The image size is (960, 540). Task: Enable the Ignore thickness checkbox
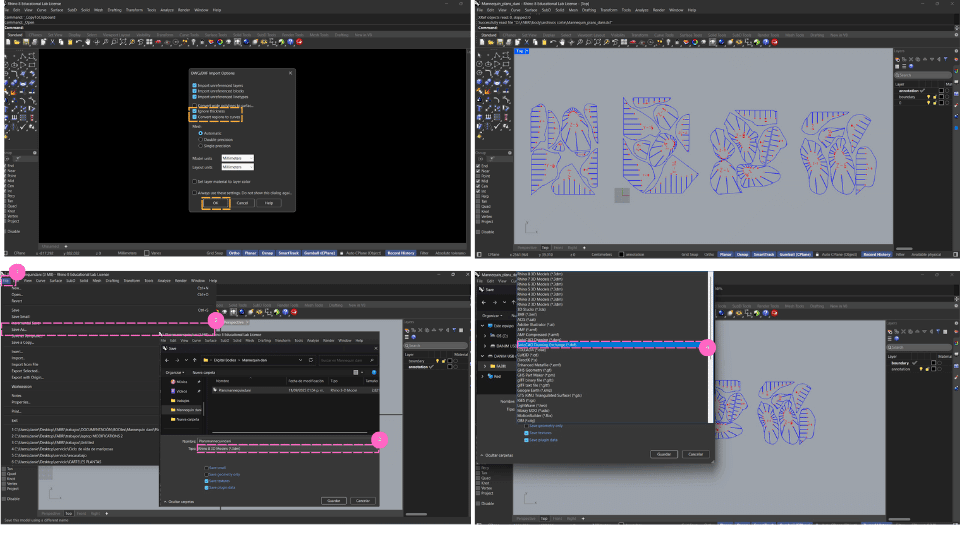[x=195, y=111]
